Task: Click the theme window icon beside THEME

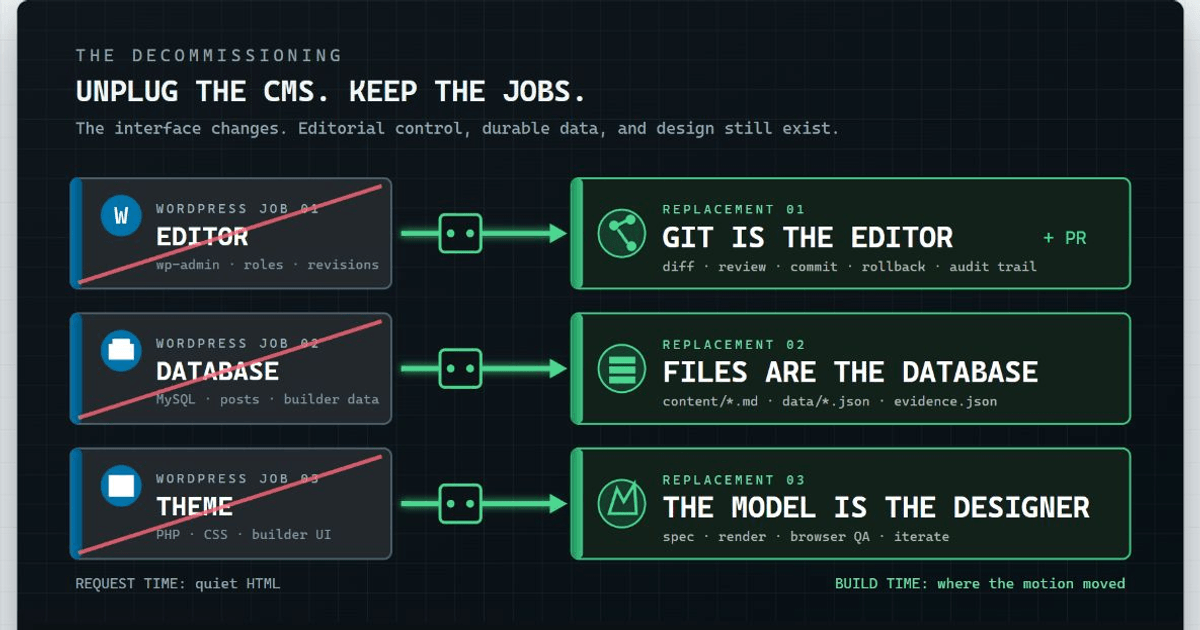Action: pyautogui.click(x=122, y=486)
